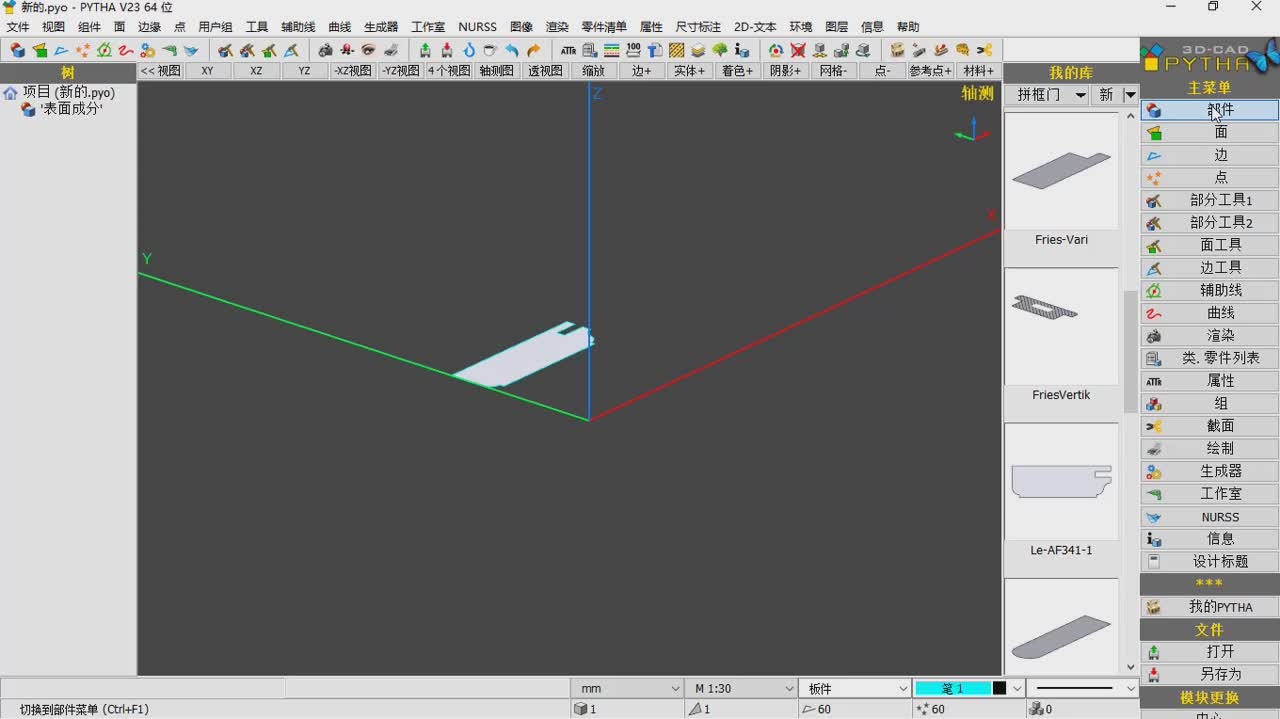Click the layers stack toolbar icon
The image size is (1280, 719).
point(698,50)
